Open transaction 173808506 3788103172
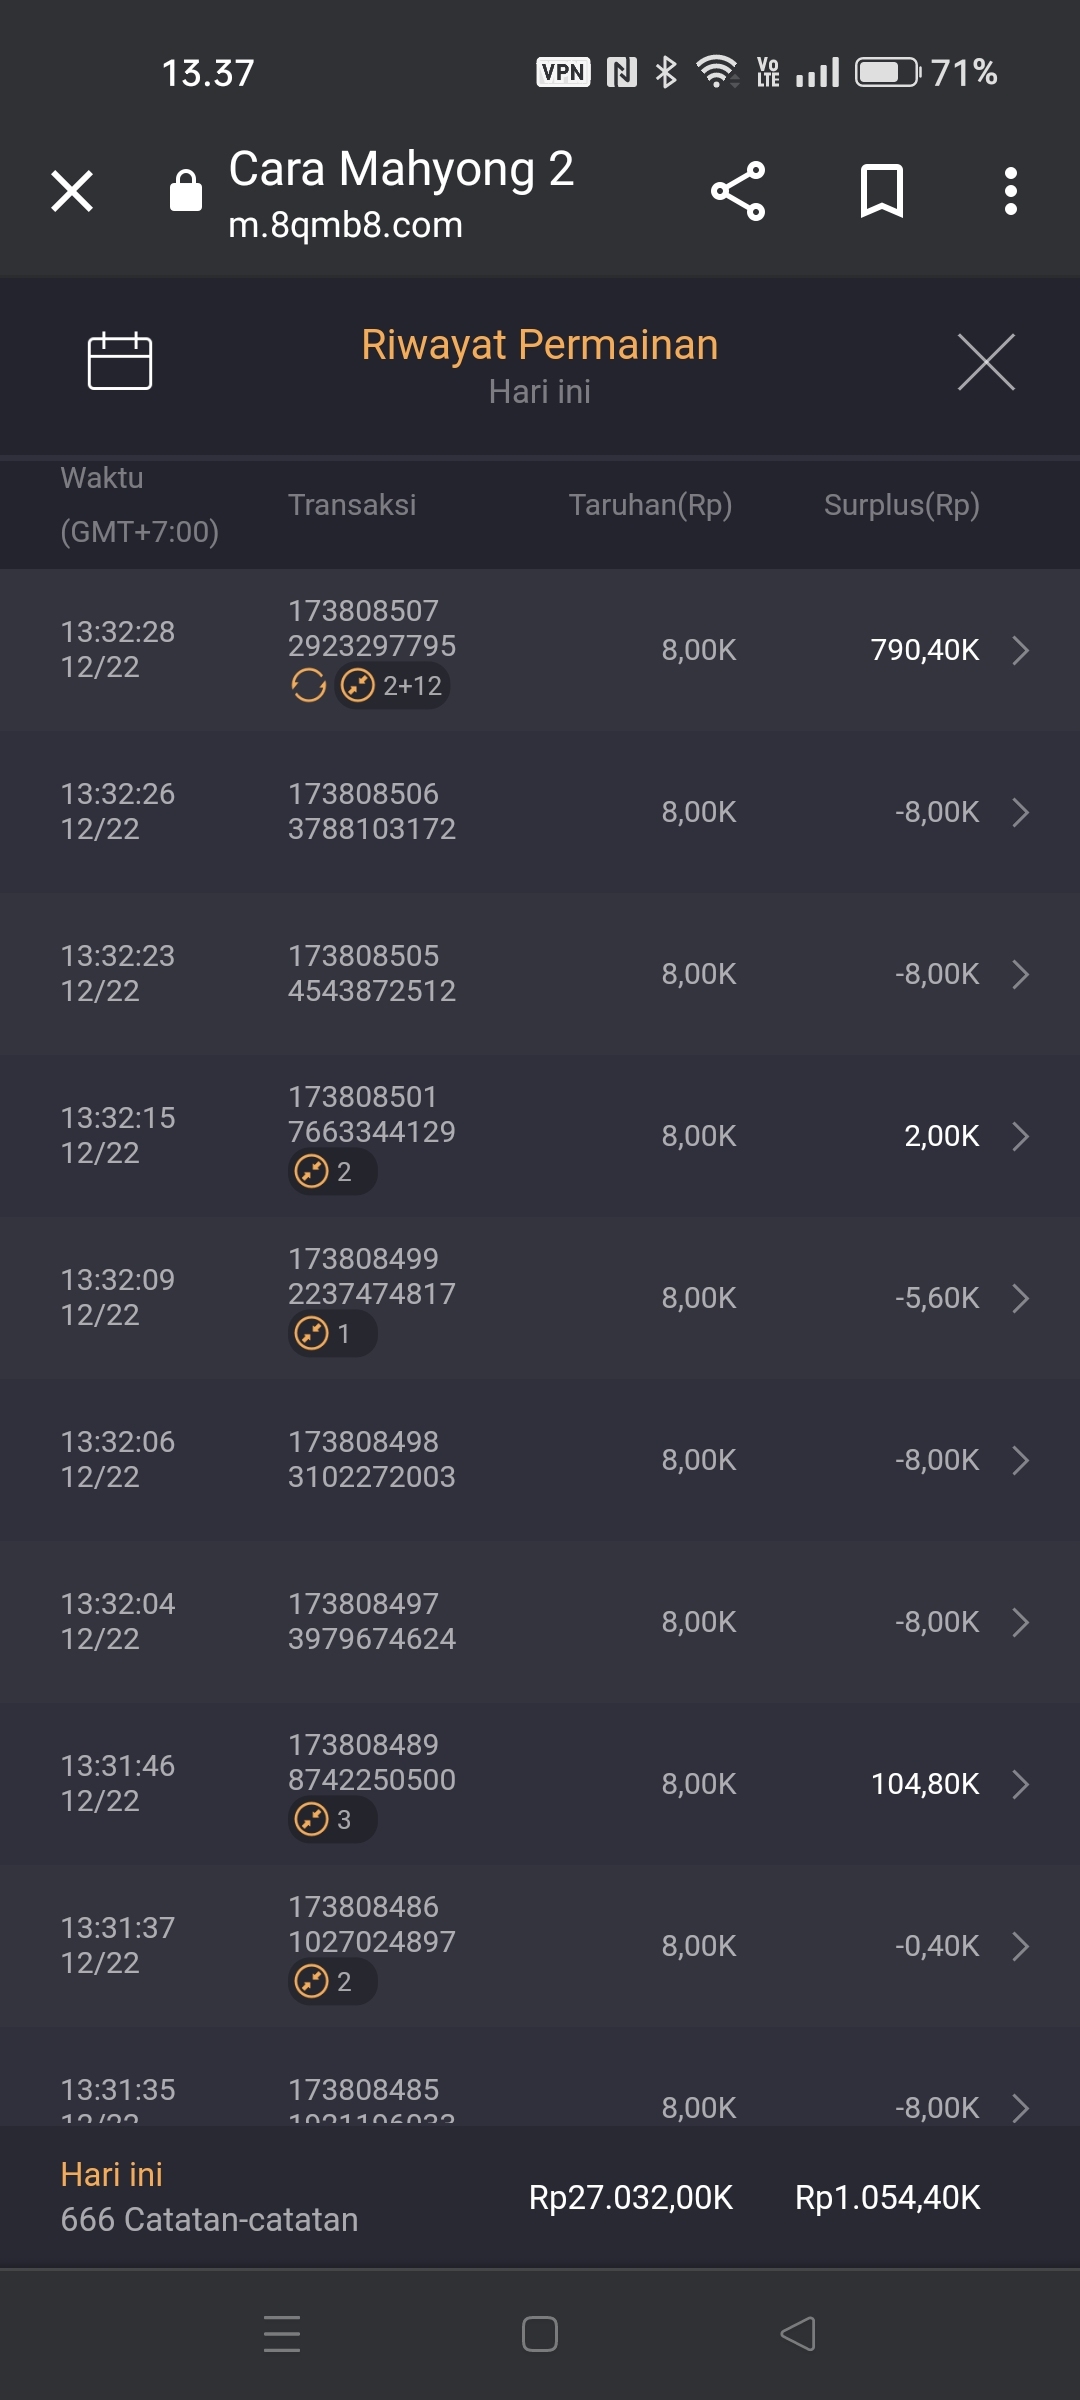The height and width of the screenshot is (2400, 1080). [x=372, y=811]
